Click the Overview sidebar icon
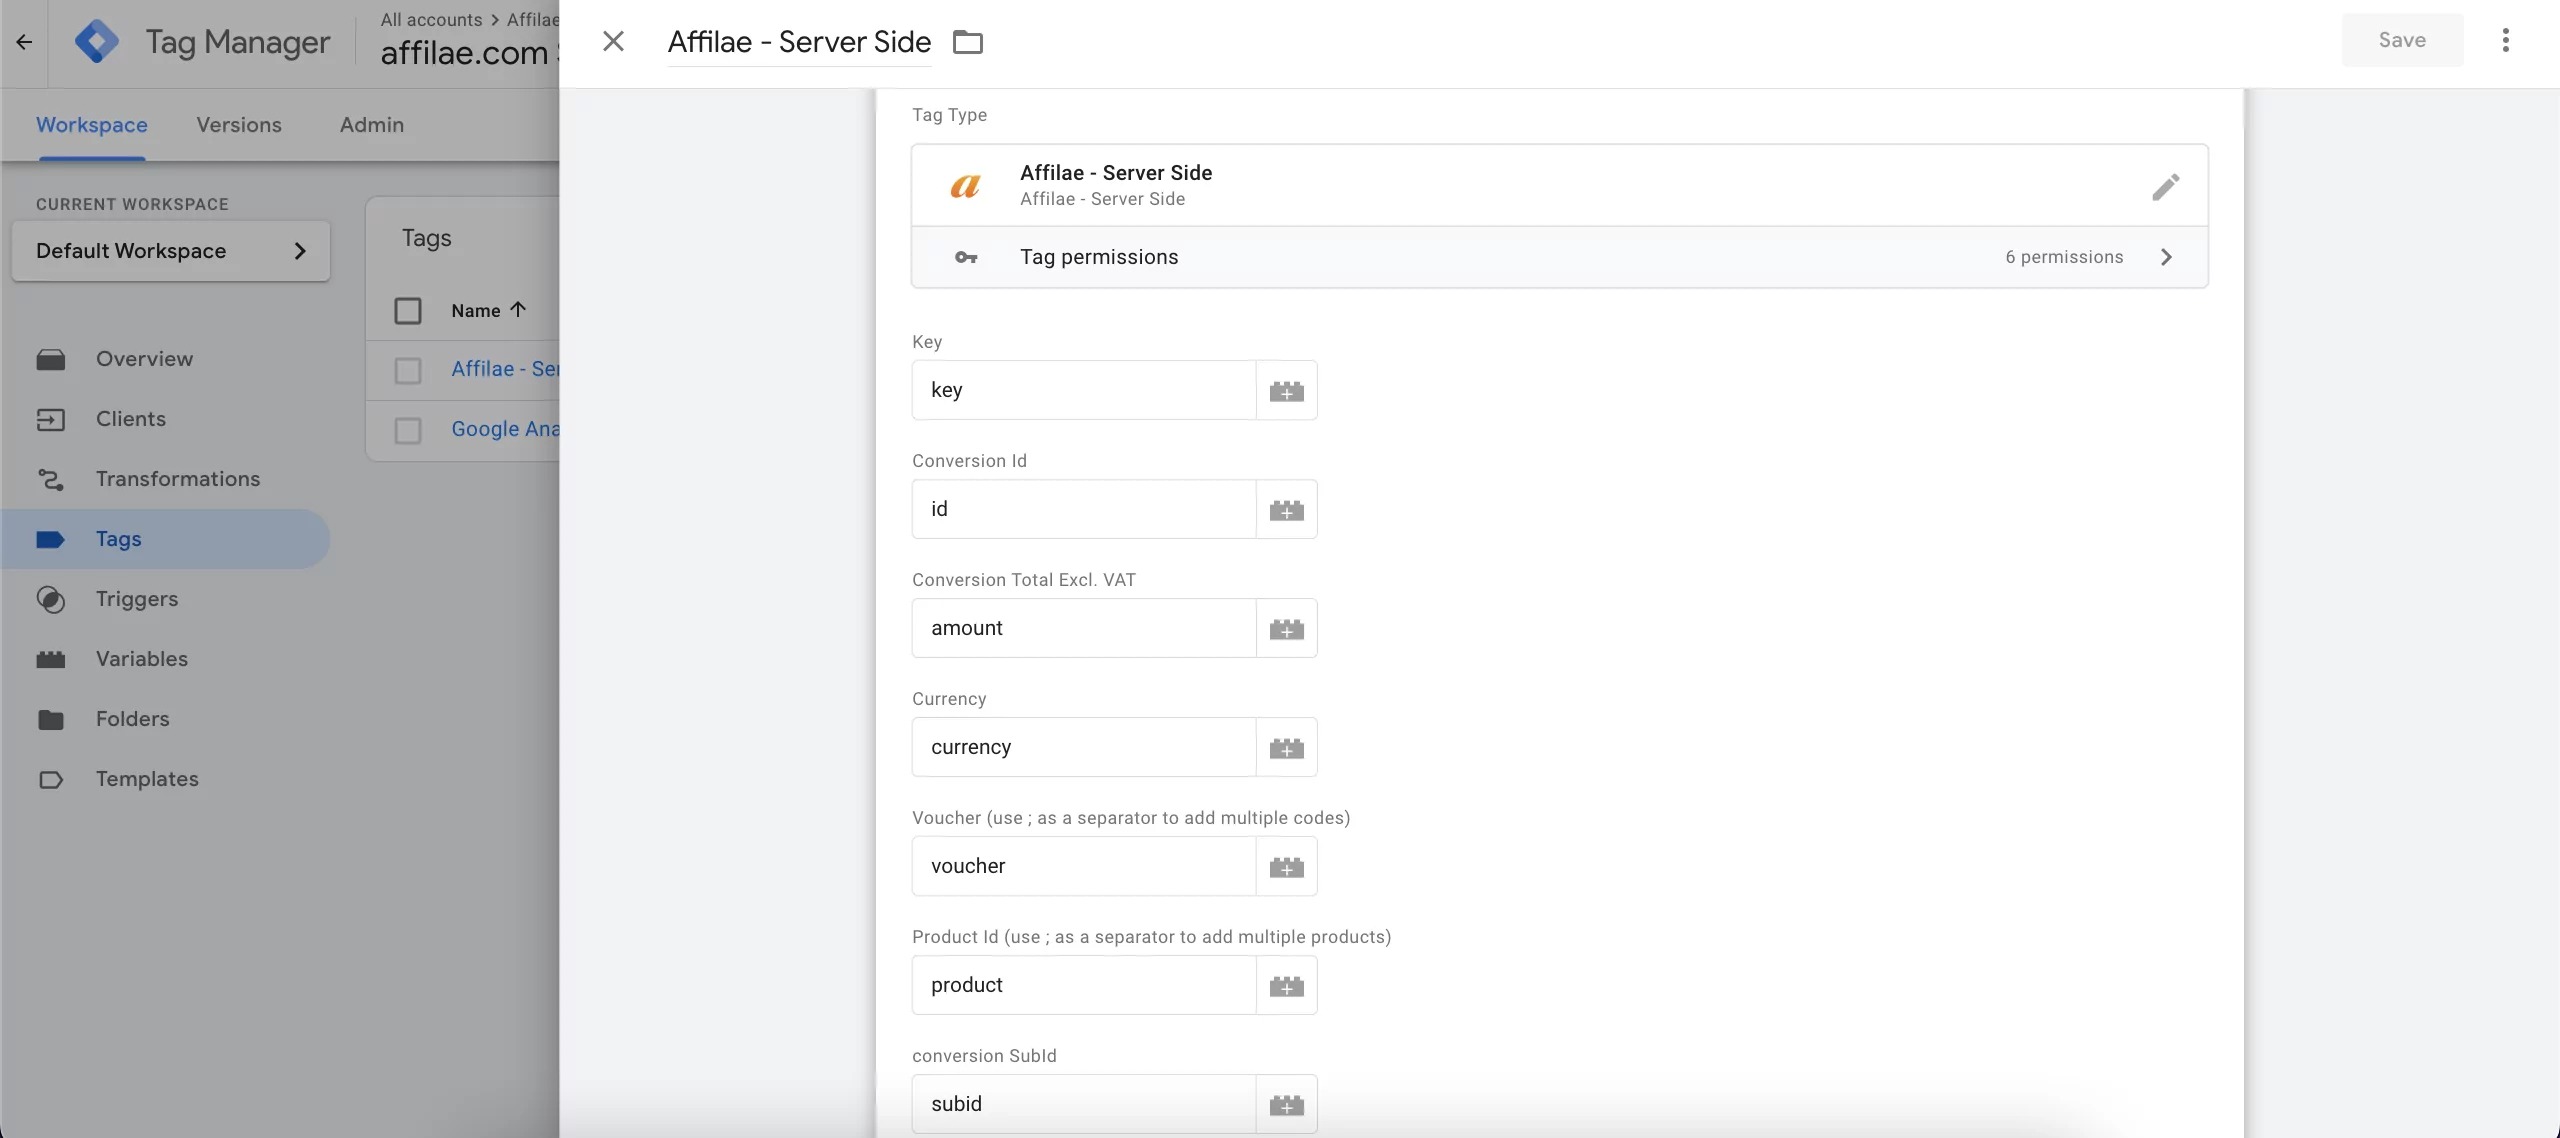2560x1138 pixels. coord(51,359)
